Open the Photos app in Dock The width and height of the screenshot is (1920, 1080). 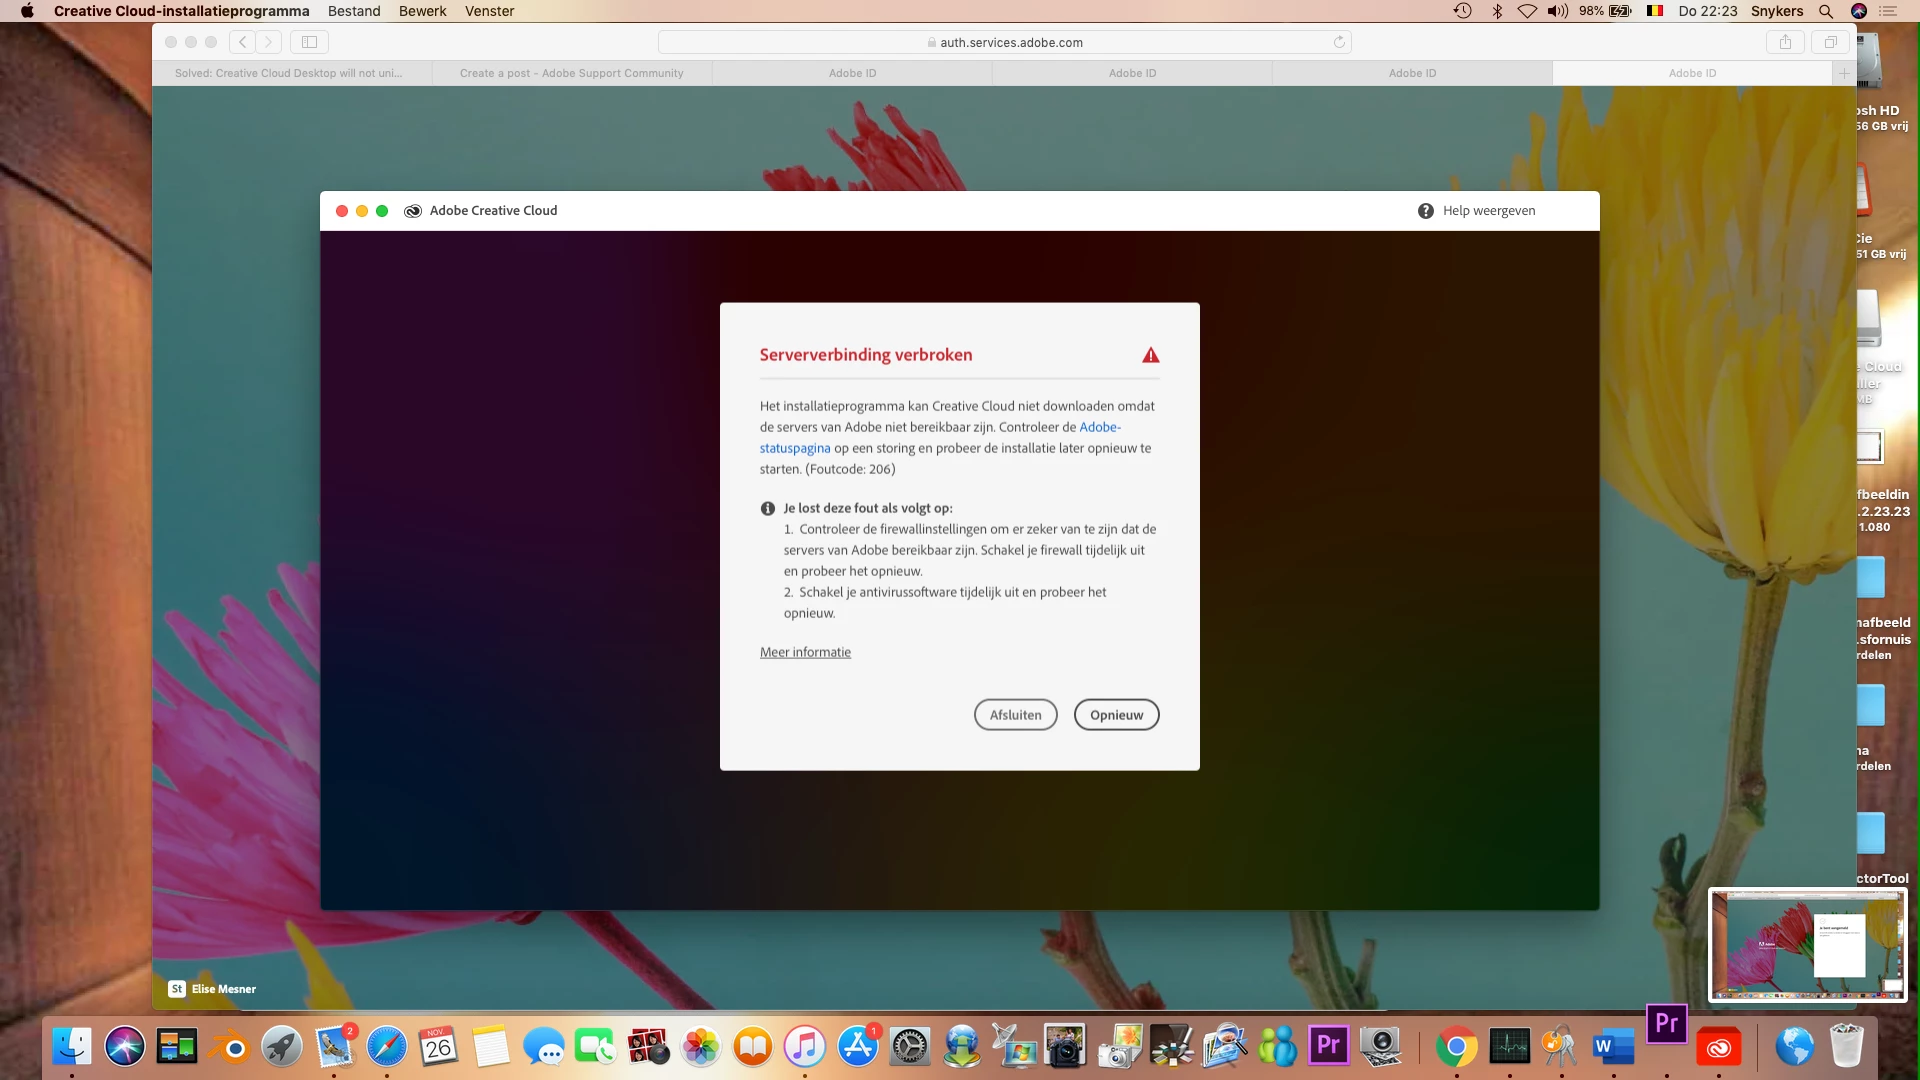coord(701,1047)
